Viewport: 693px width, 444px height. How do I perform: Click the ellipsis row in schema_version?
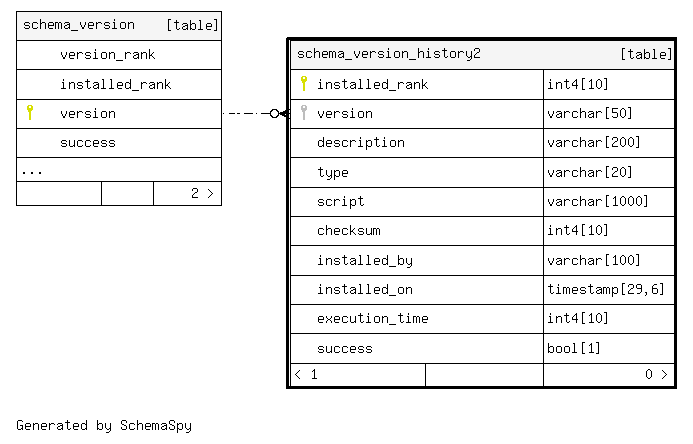pos(119,170)
